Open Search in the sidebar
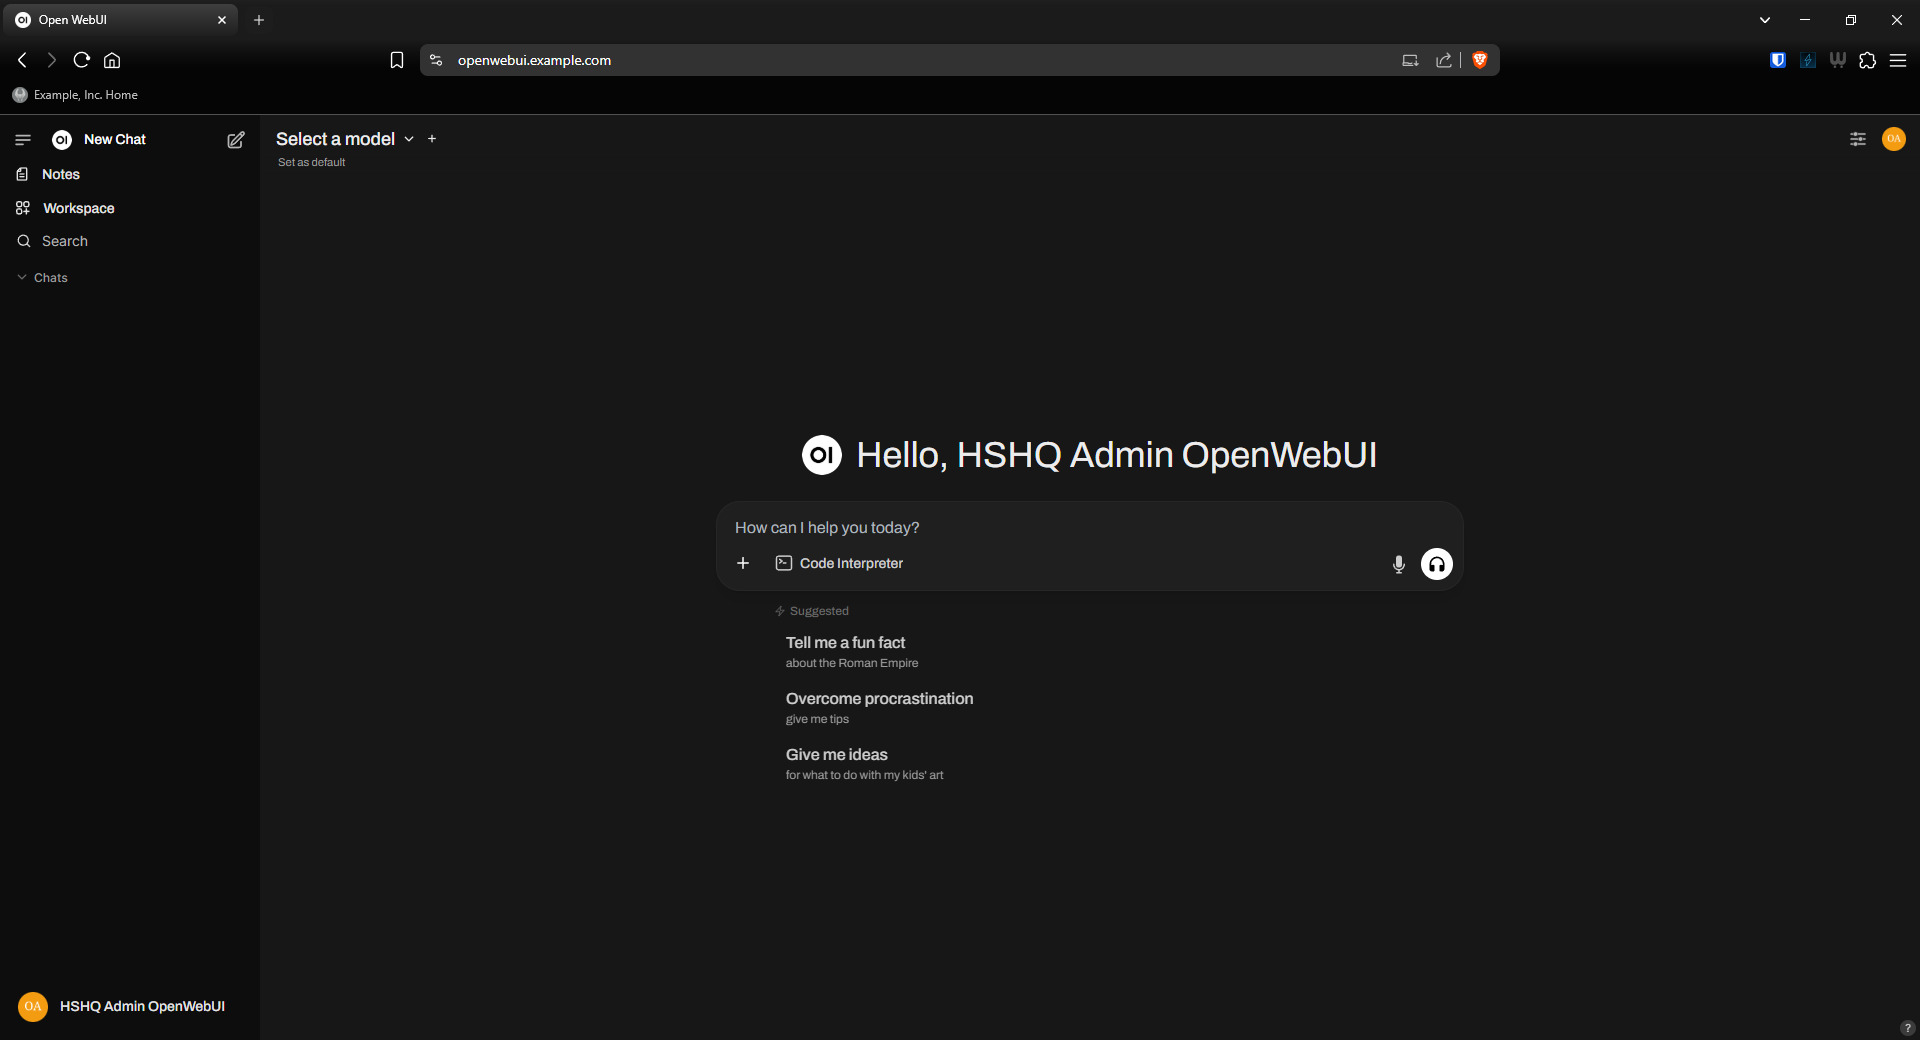Screen dimensions: 1920x1040 click(64, 241)
